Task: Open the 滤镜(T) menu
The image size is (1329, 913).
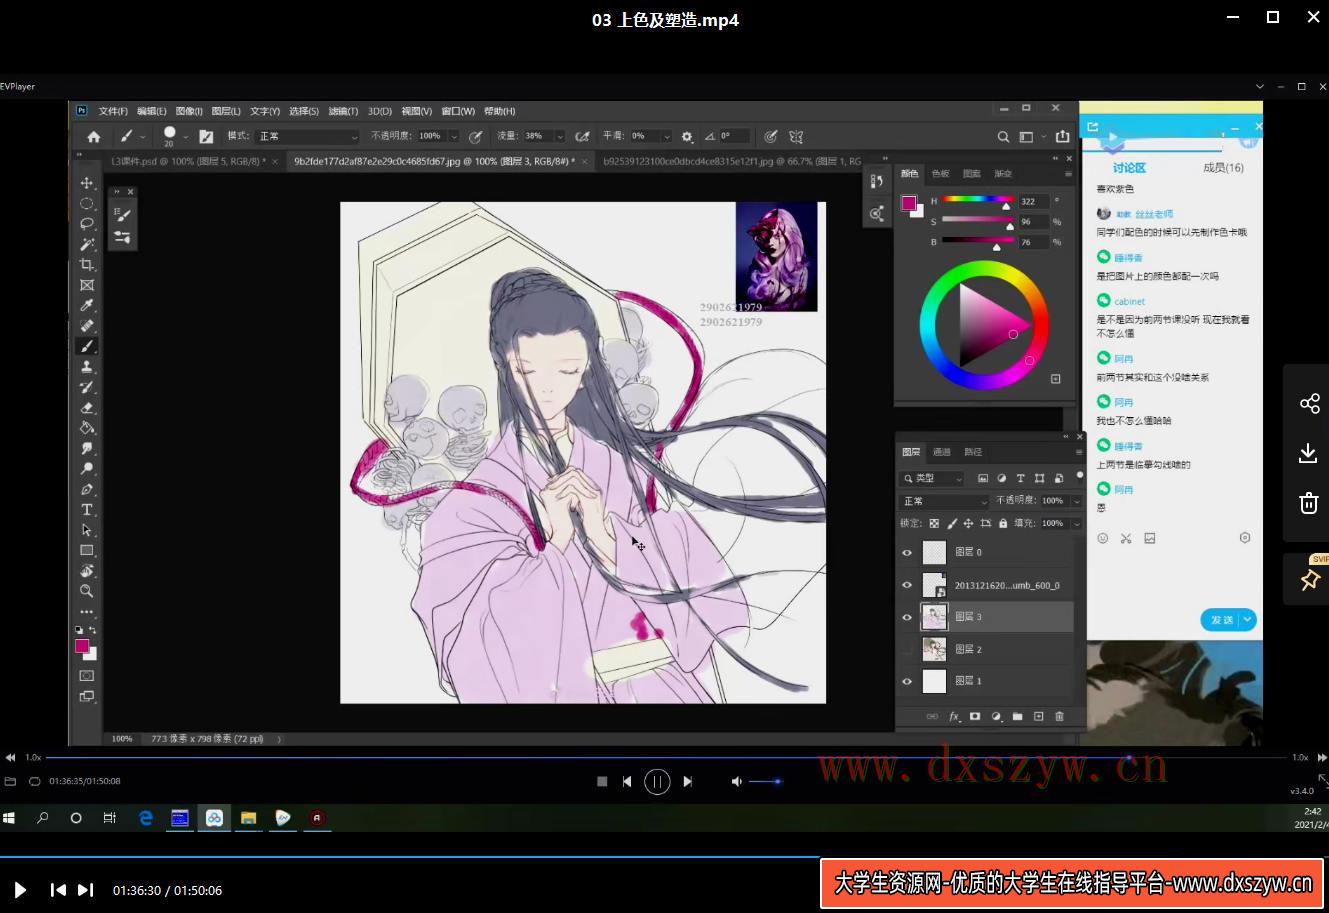Action: tap(343, 111)
